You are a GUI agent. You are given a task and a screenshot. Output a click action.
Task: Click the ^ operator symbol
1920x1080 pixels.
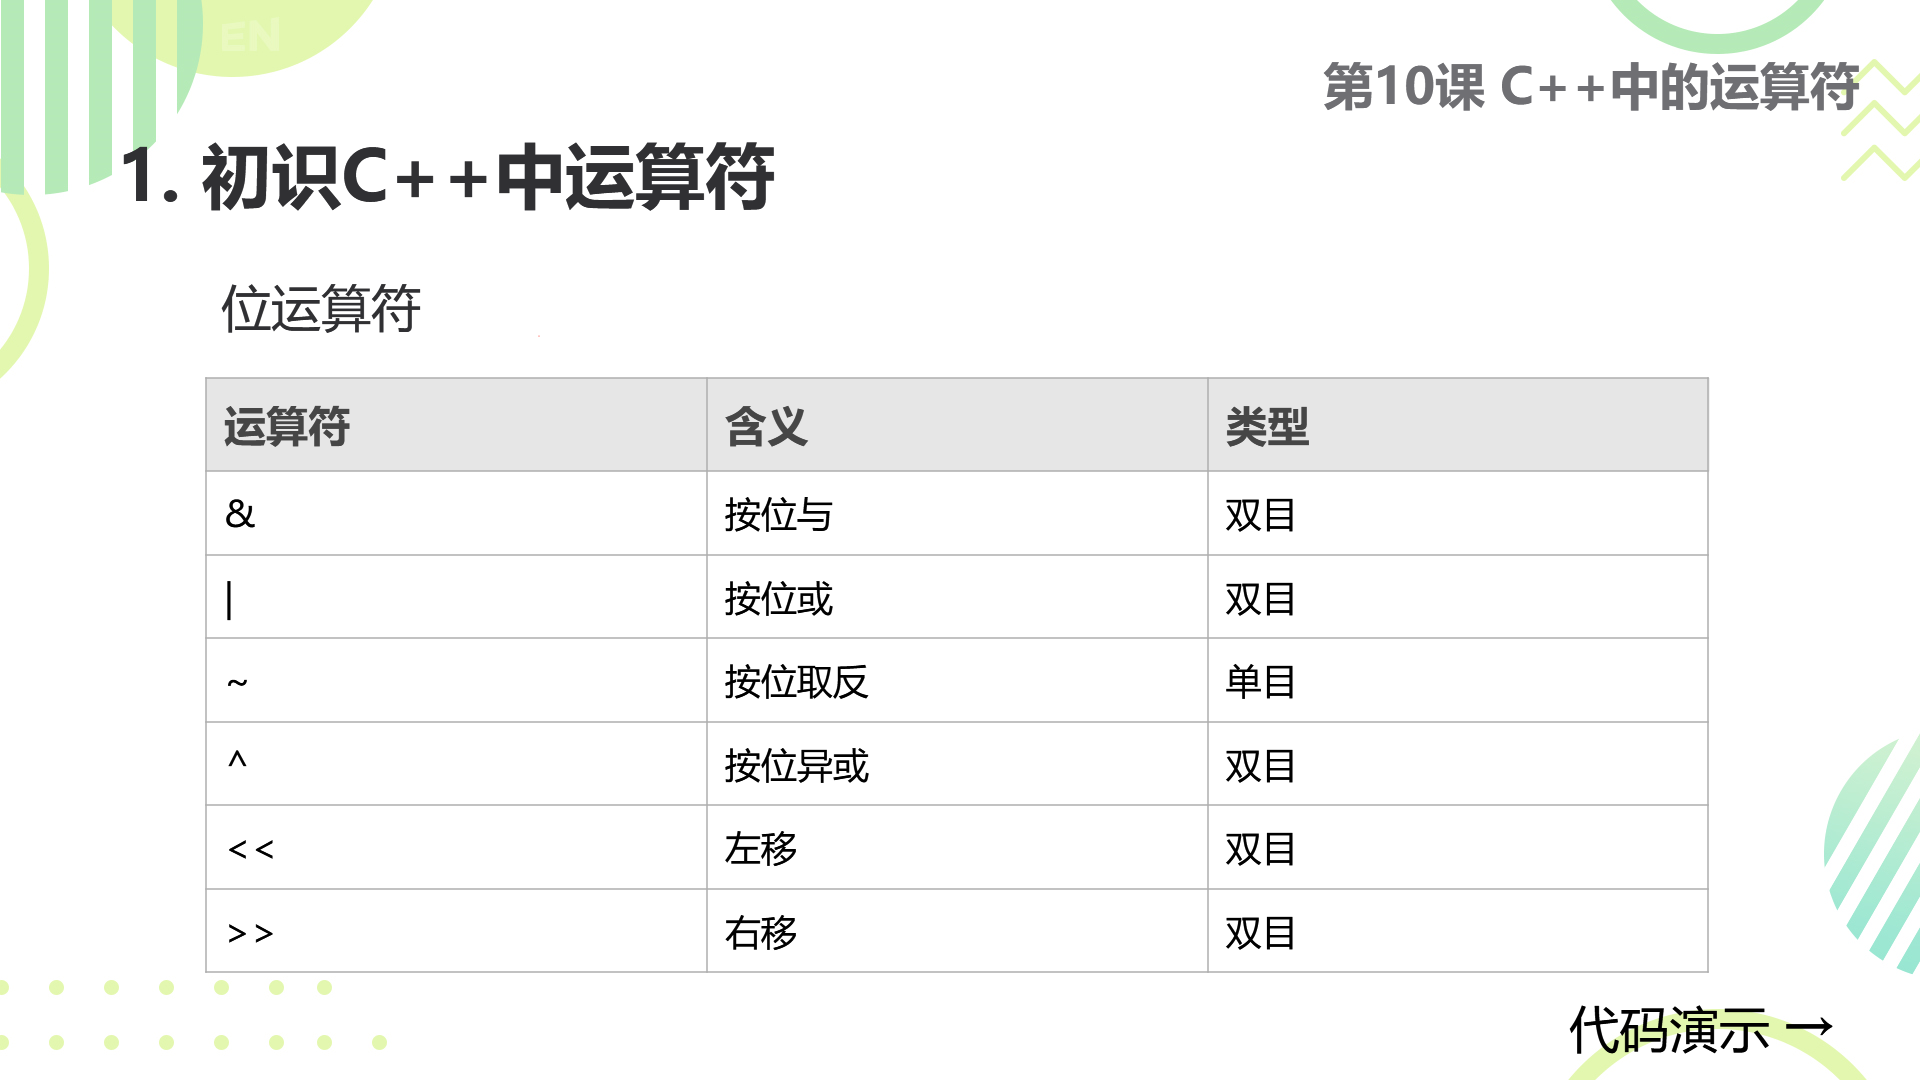coord(237,760)
